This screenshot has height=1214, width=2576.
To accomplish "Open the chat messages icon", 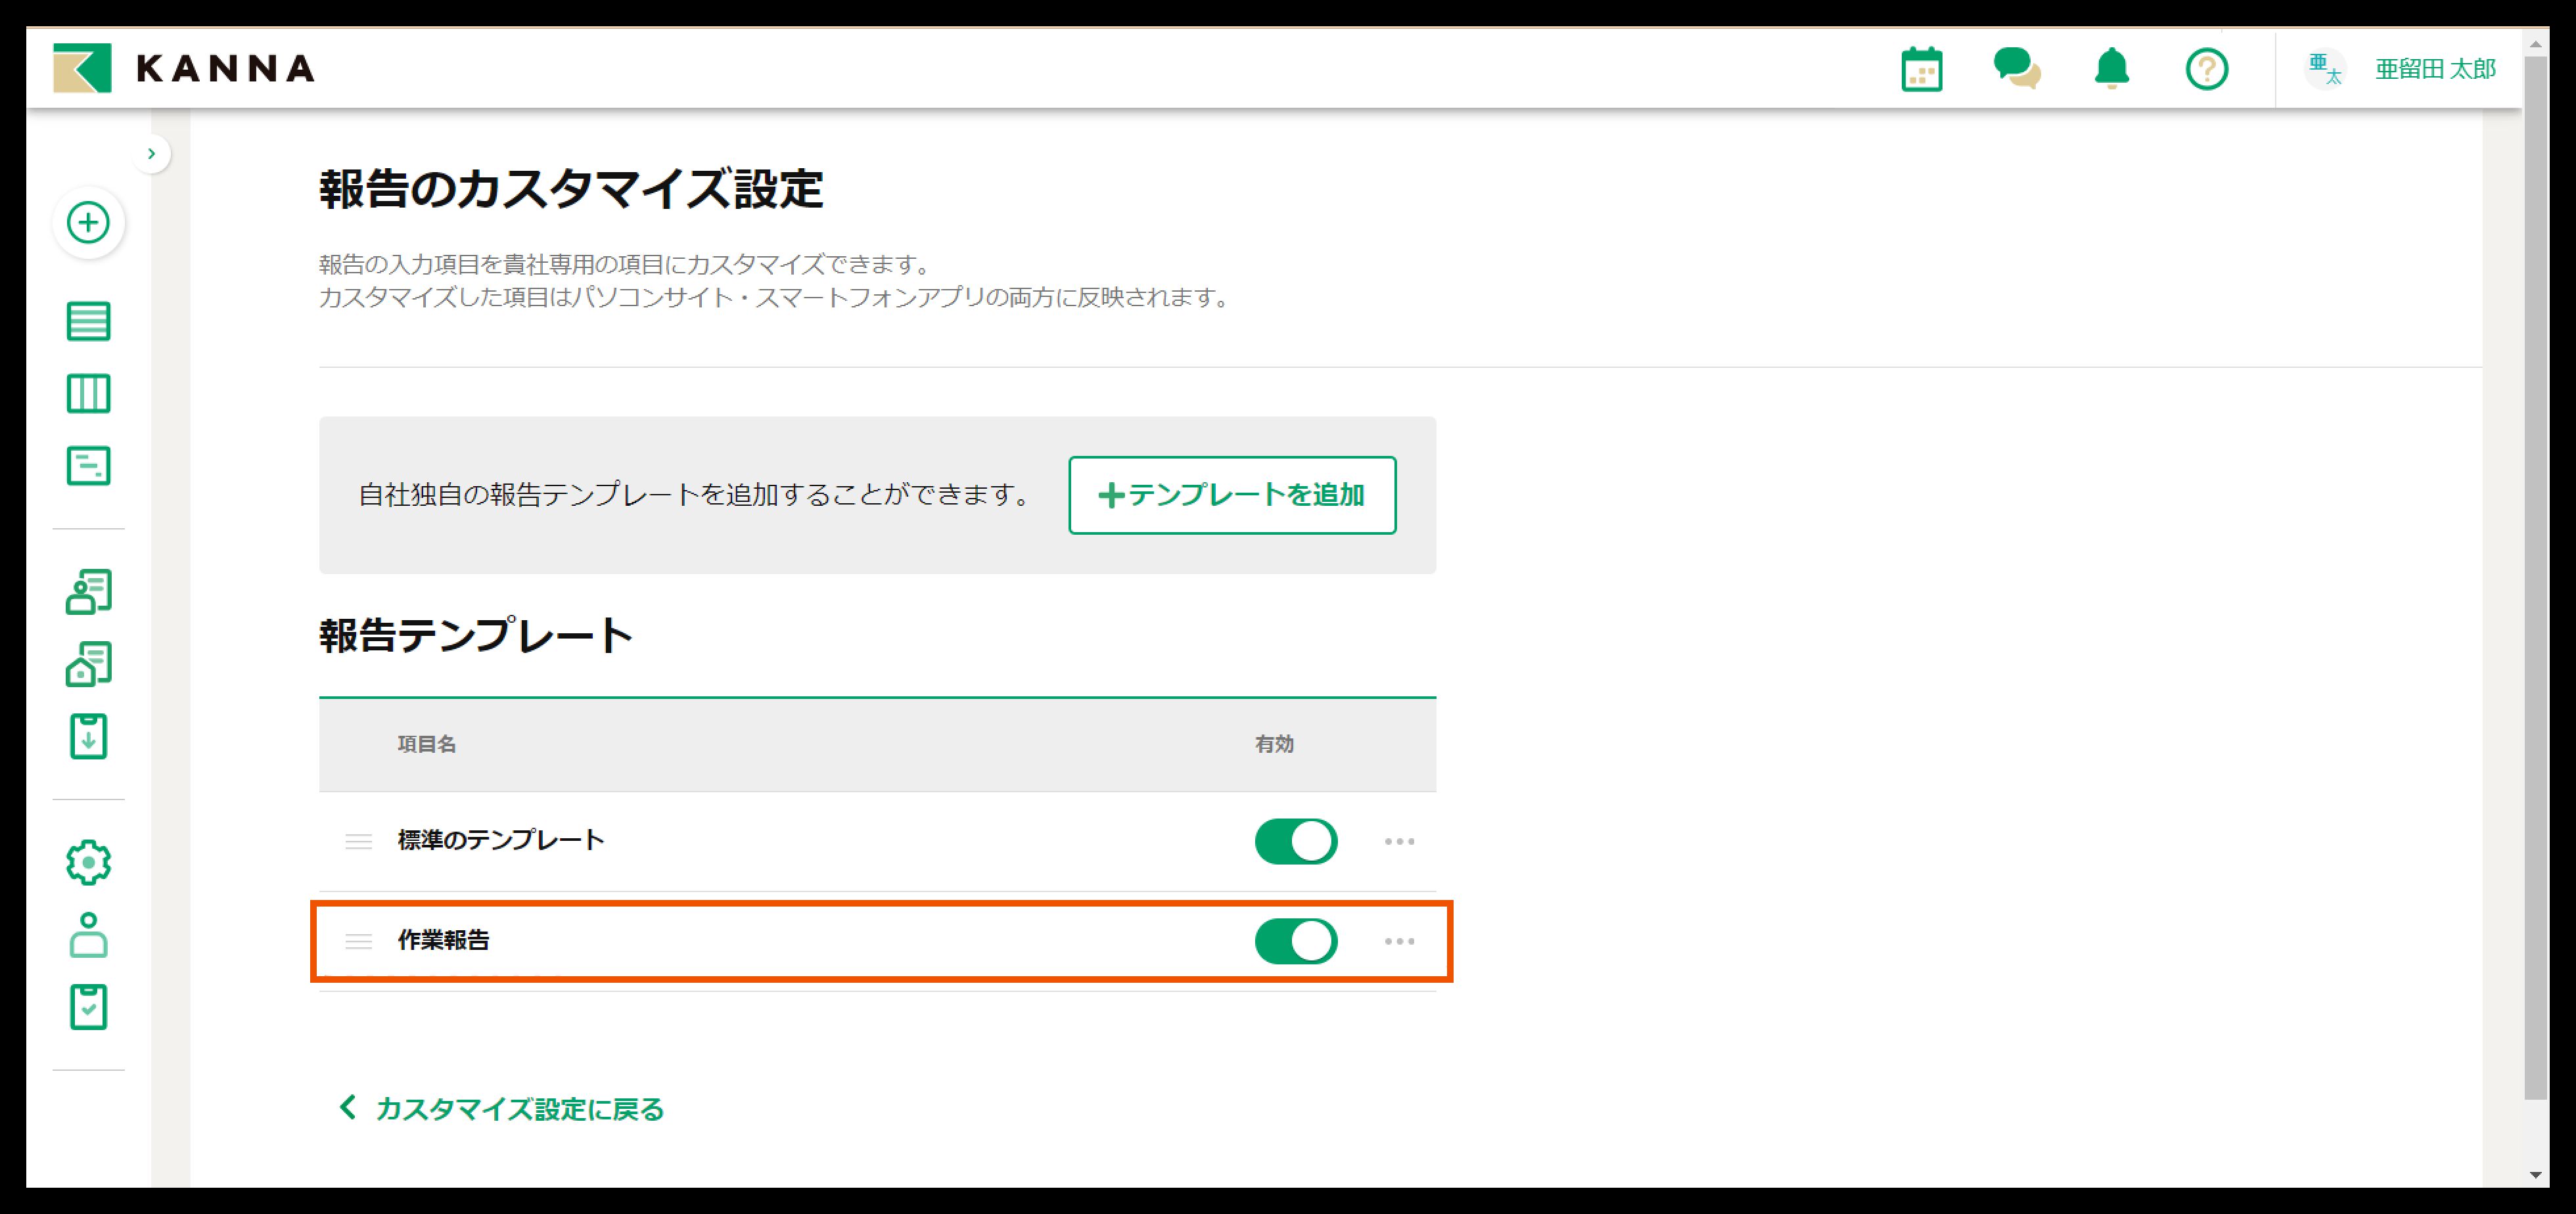I will pos(2017,68).
